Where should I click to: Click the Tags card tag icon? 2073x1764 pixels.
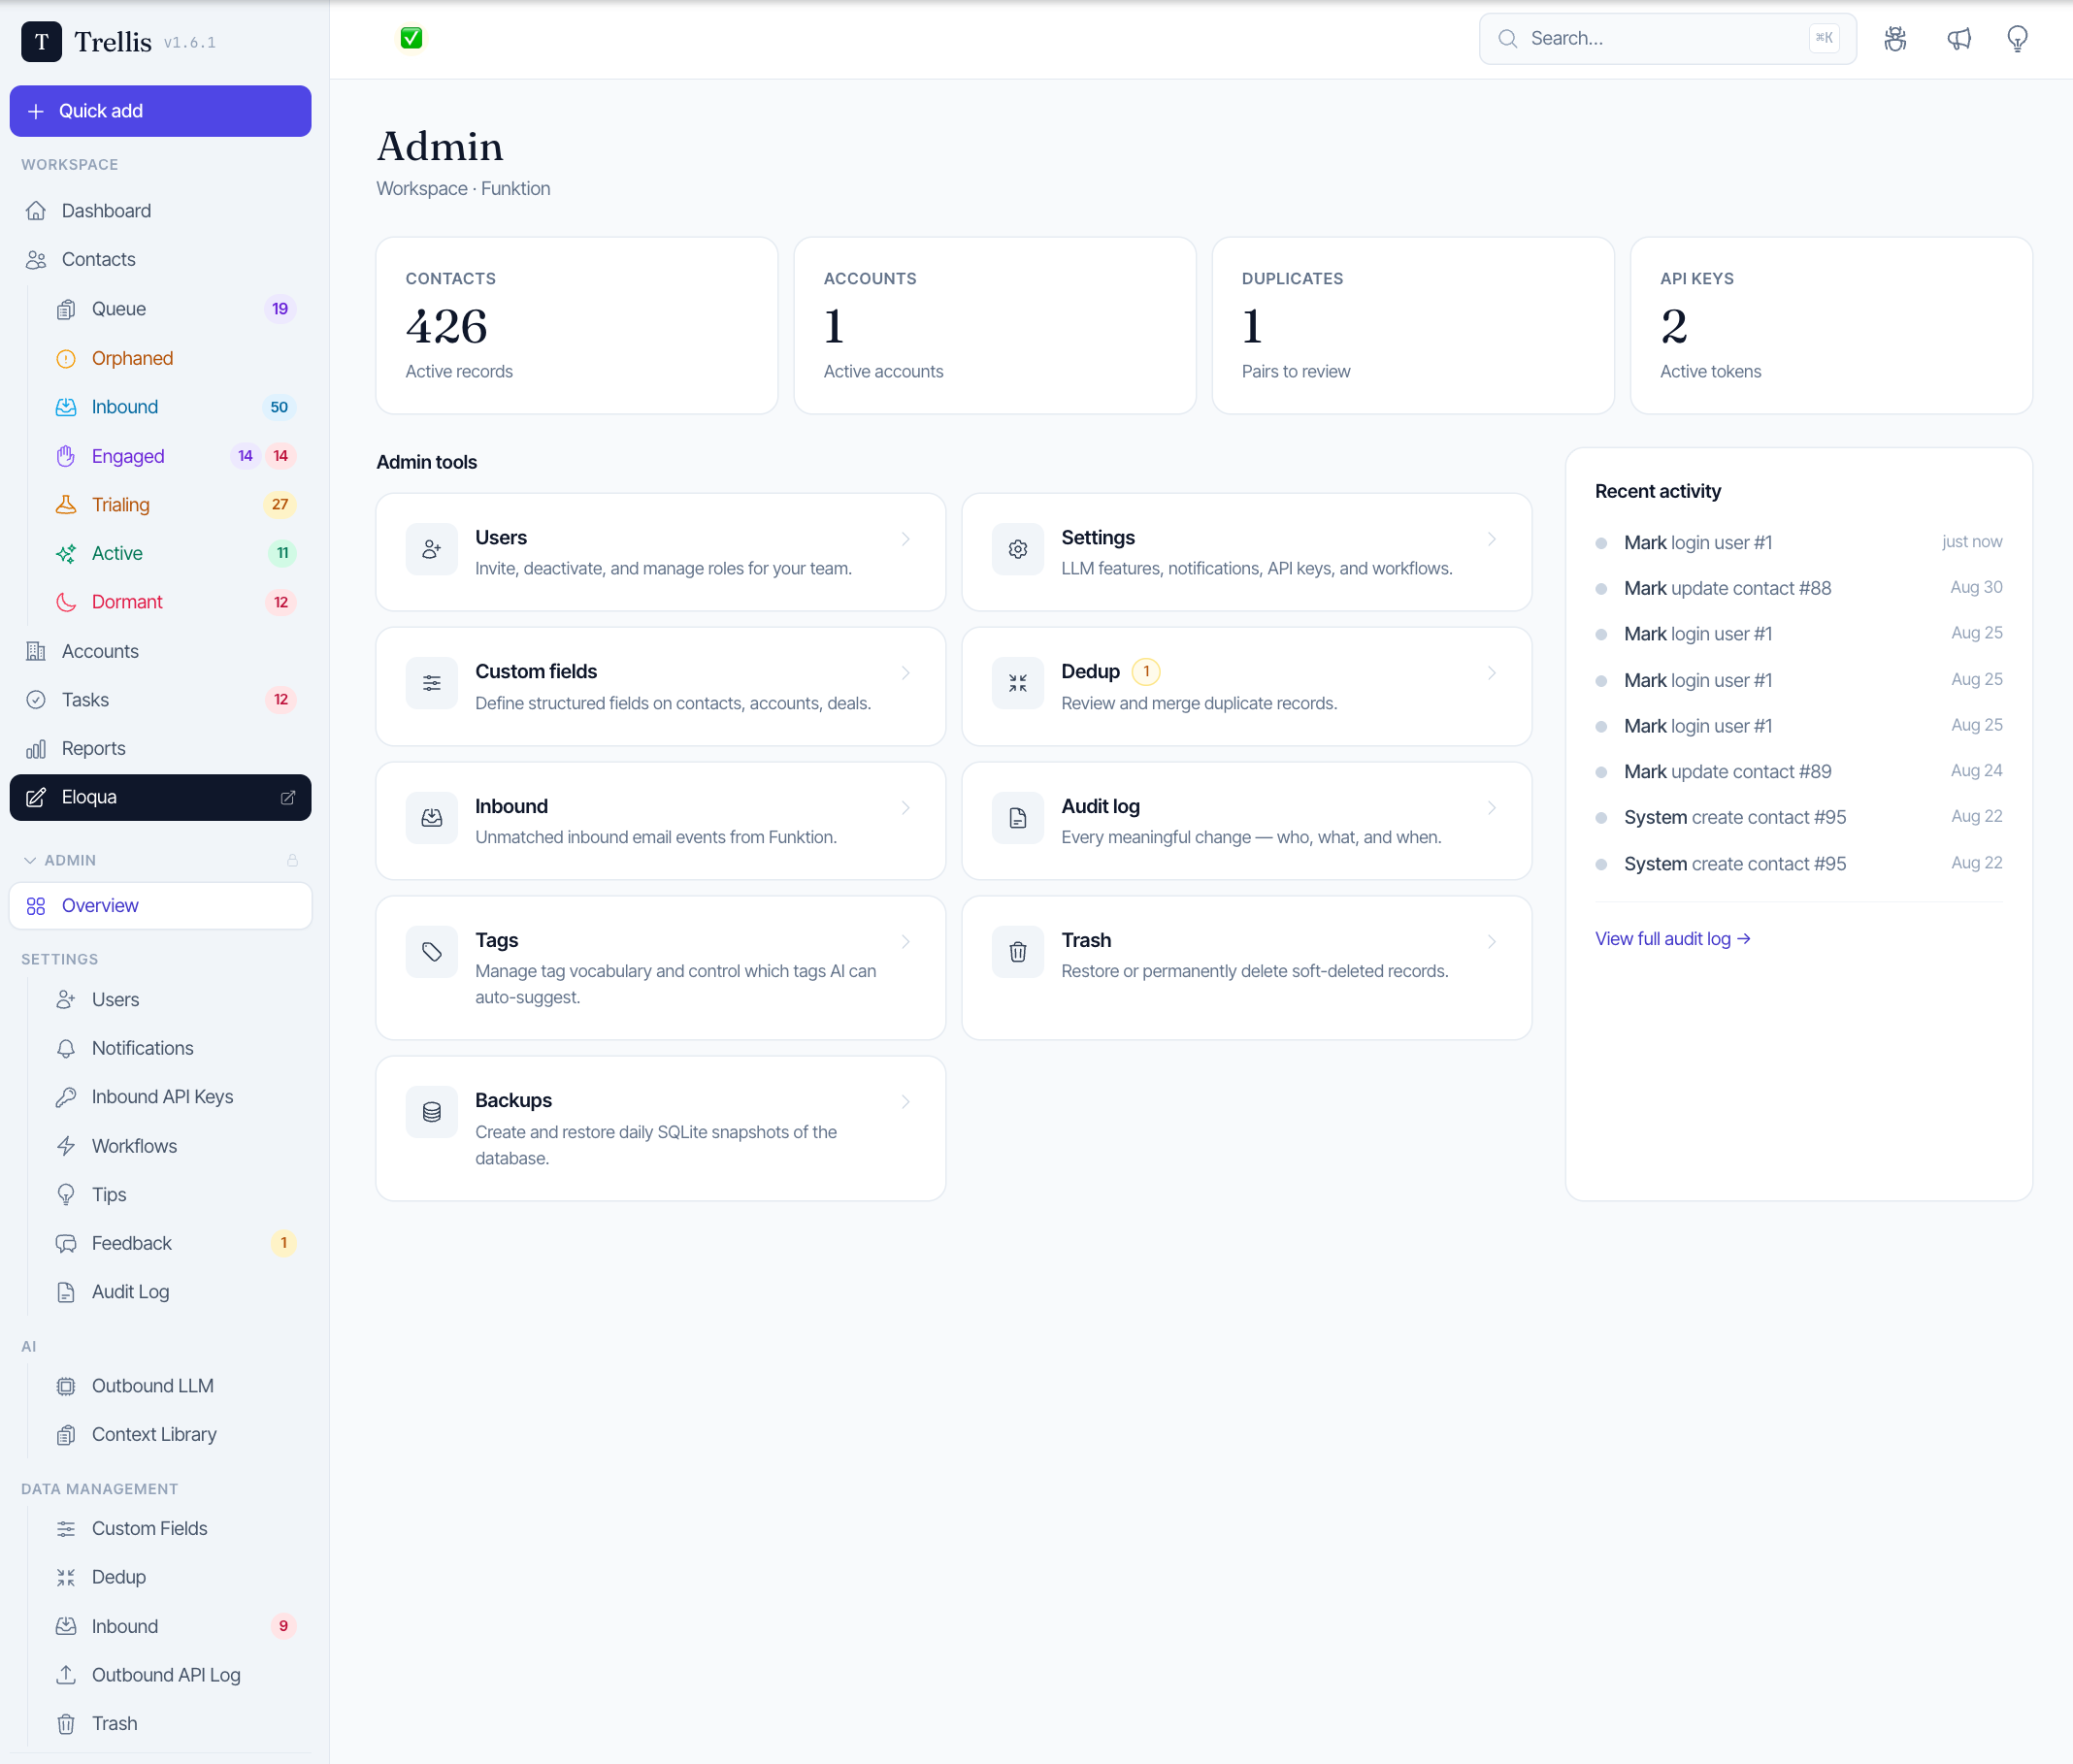432,952
